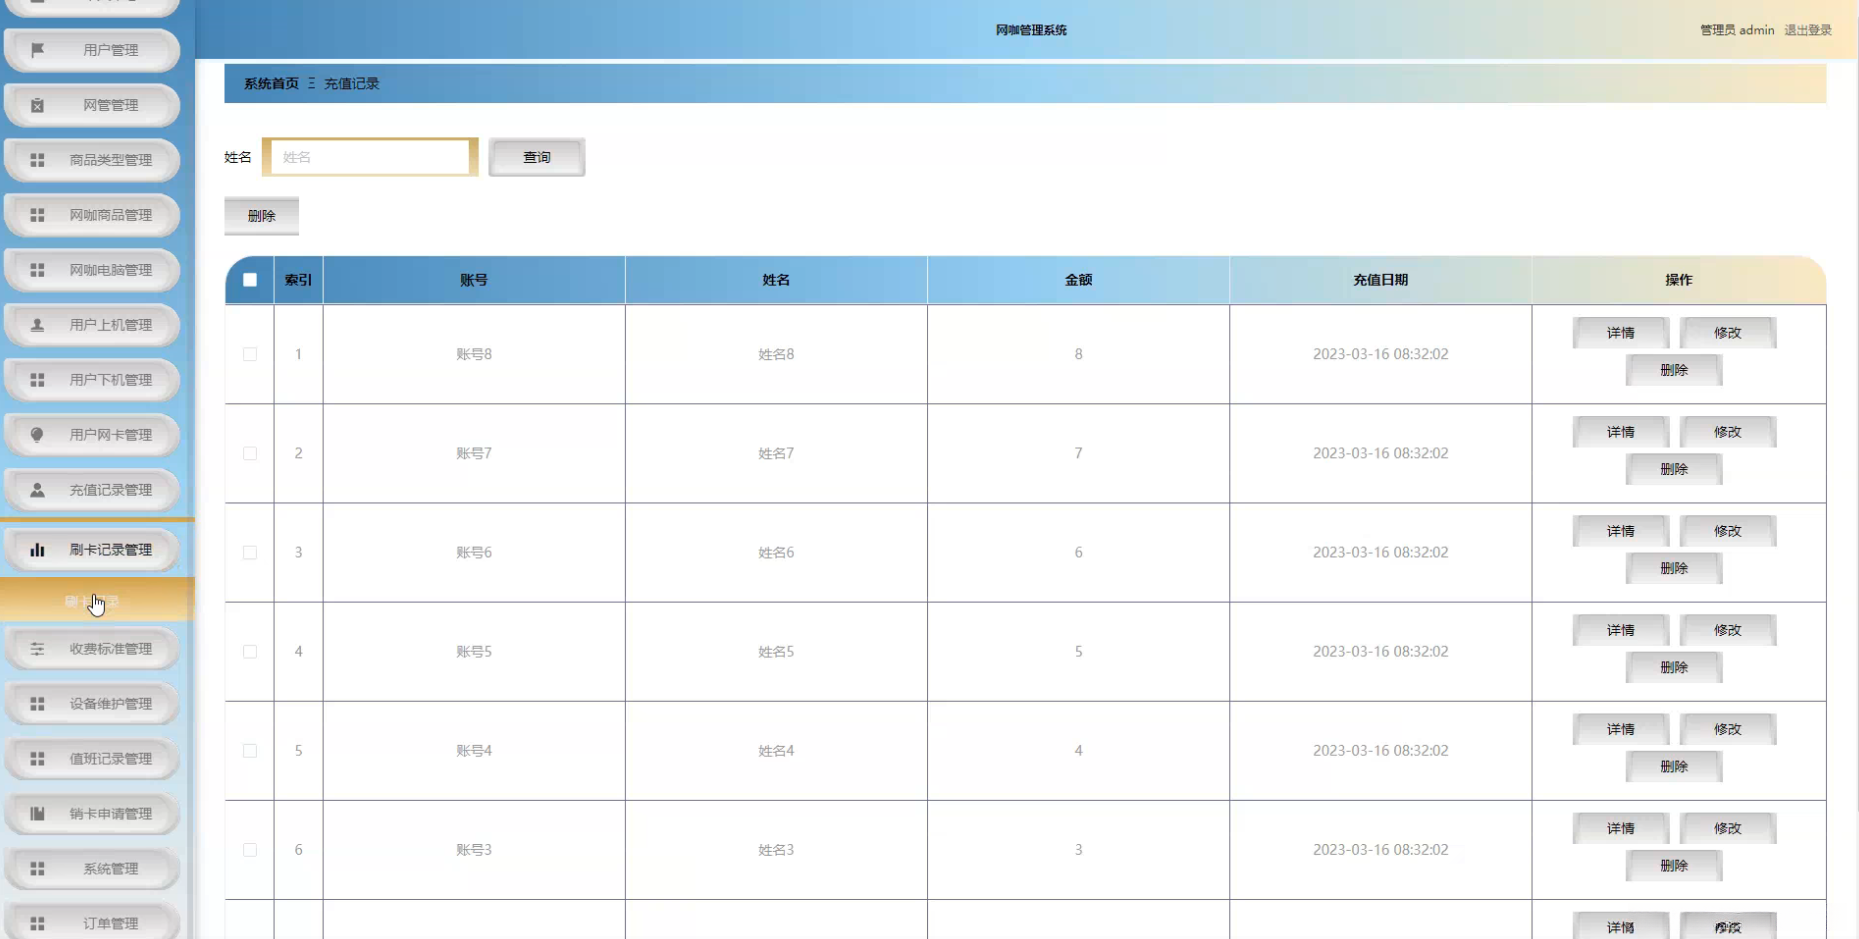Check the checkbox for row 账号8
Screen dimensions: 1859x939
250,354
